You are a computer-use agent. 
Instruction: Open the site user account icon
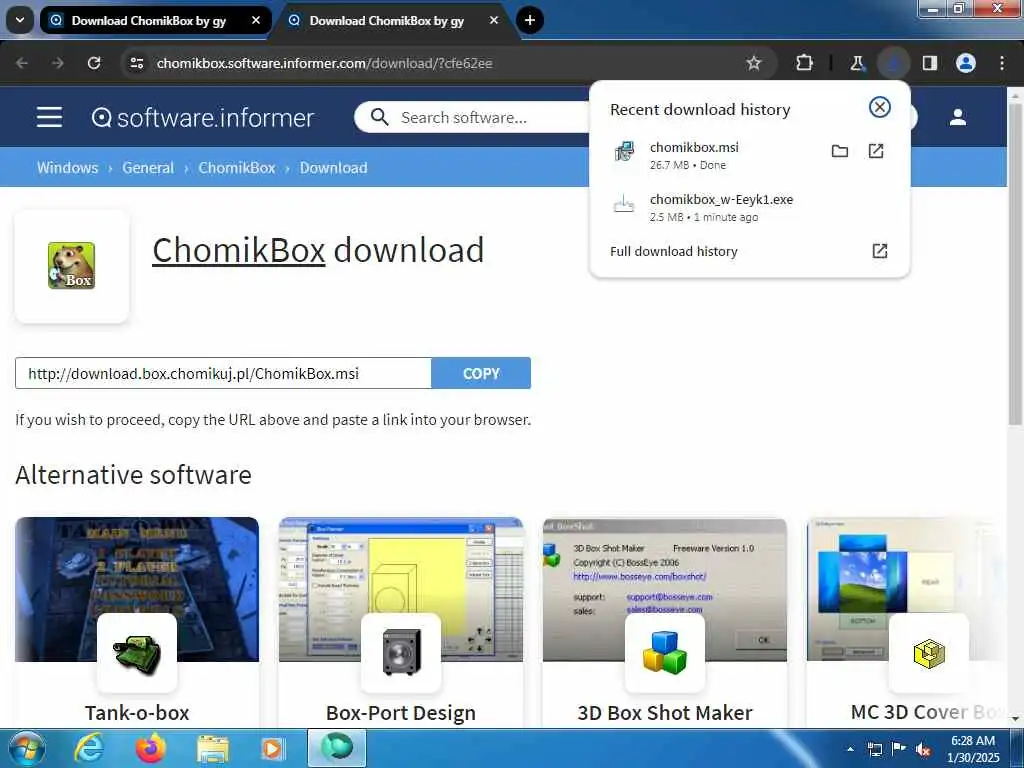958,118
